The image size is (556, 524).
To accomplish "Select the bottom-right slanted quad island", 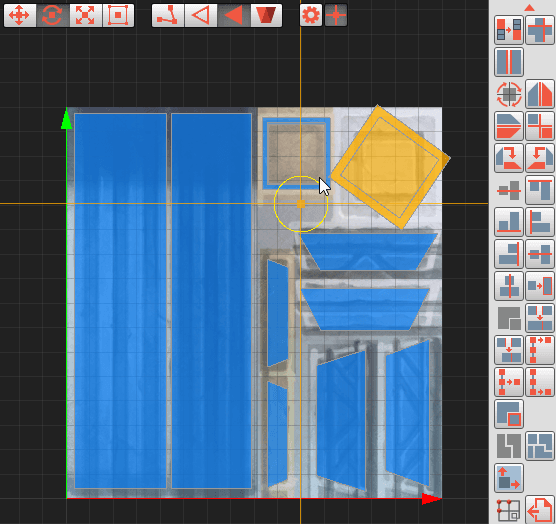I will [x=408, y=413].
